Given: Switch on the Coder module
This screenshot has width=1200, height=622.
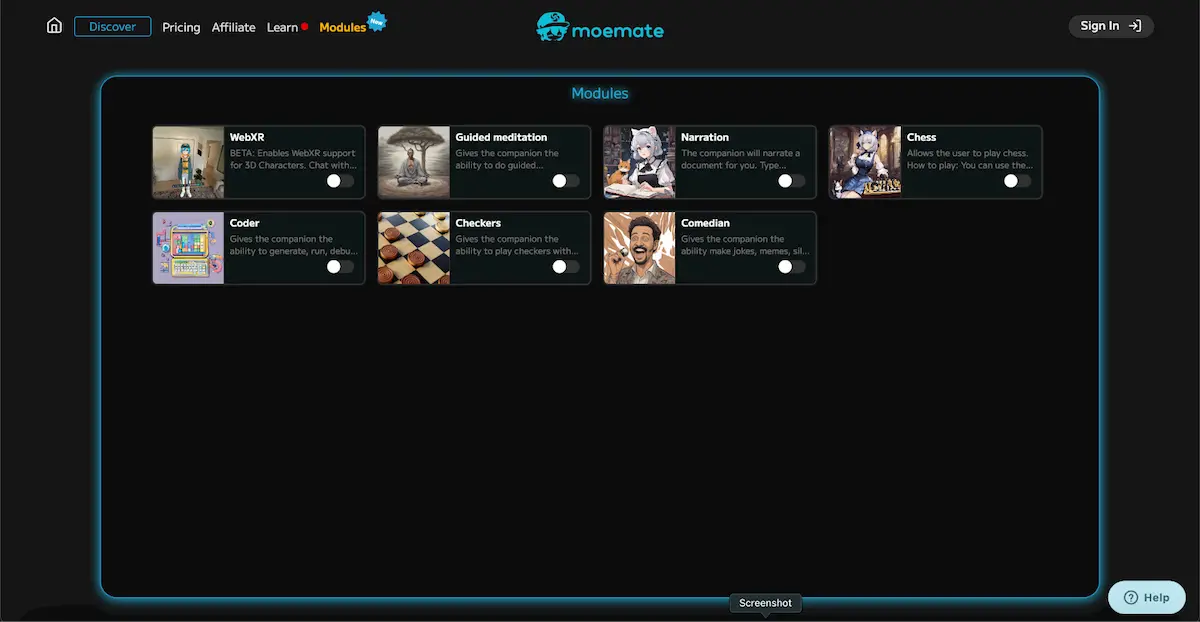Looking at the screenshot, I should pos(338,266).
